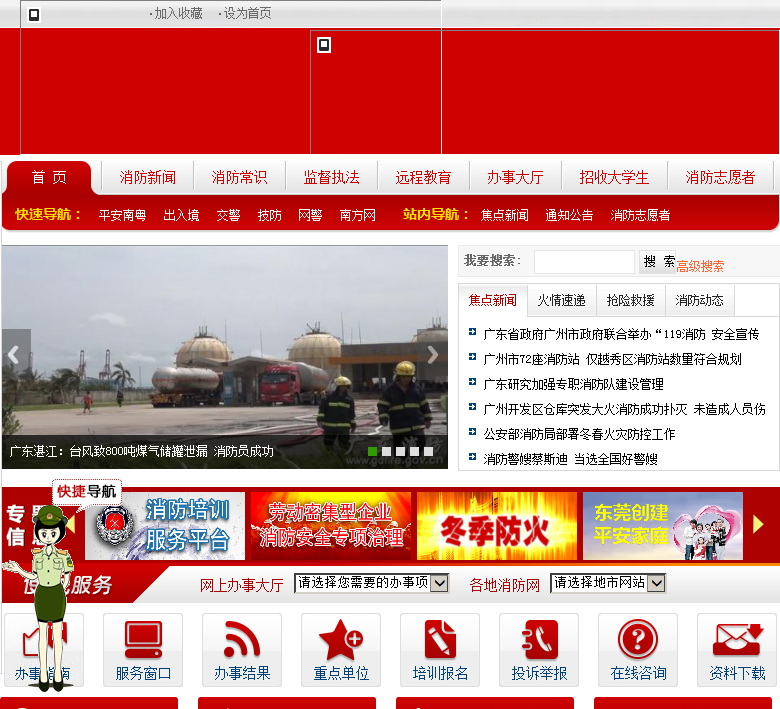Image resolution: width=780 pixels, height=709 pixels.
Task: Open 东莞创建平安家庭 banner
Action: click(x=663, y=526)
